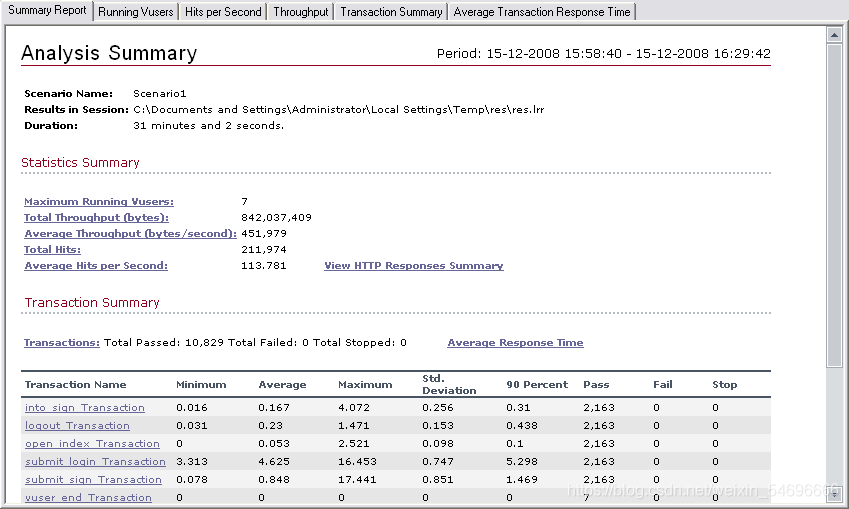
Task: Click the results session path res.lrr
Action: [338, 109]
